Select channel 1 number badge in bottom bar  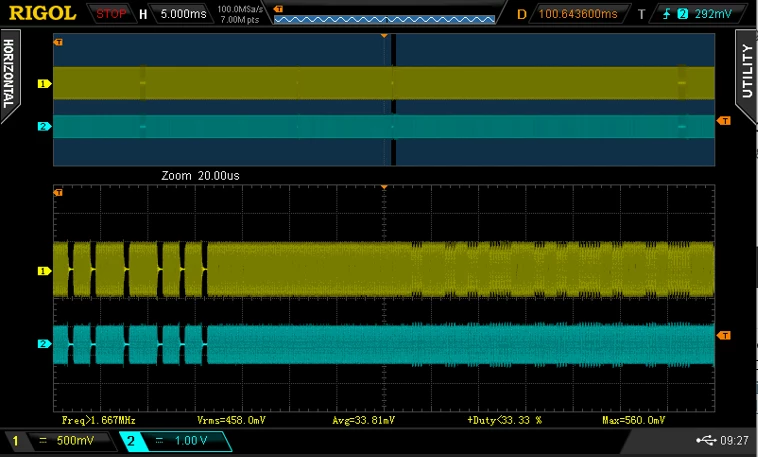pos(15,441)
